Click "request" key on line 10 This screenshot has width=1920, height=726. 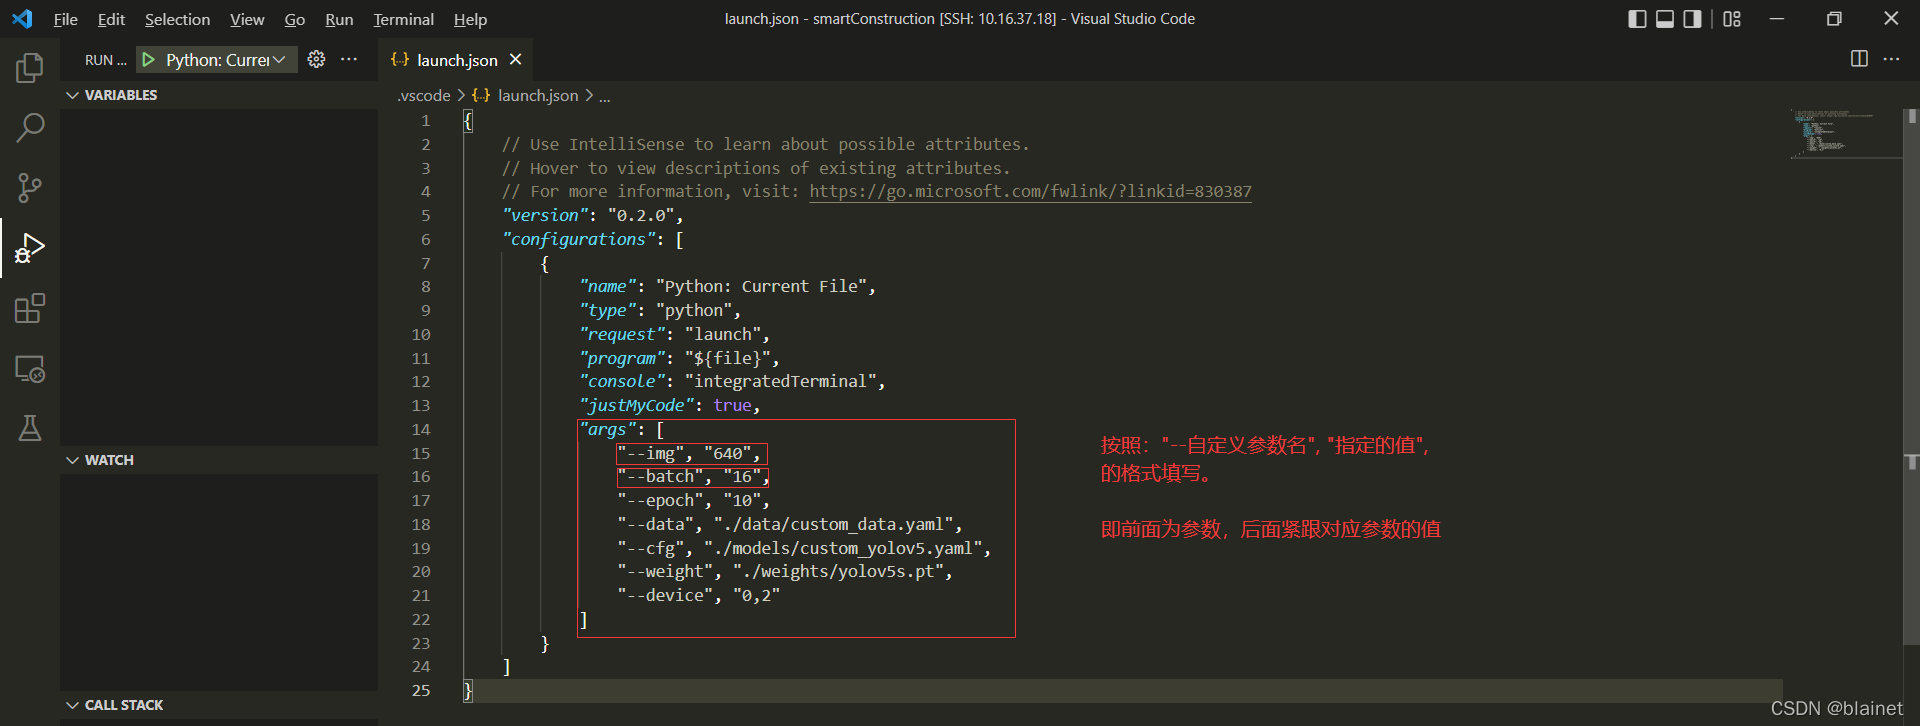coord(621,334)
